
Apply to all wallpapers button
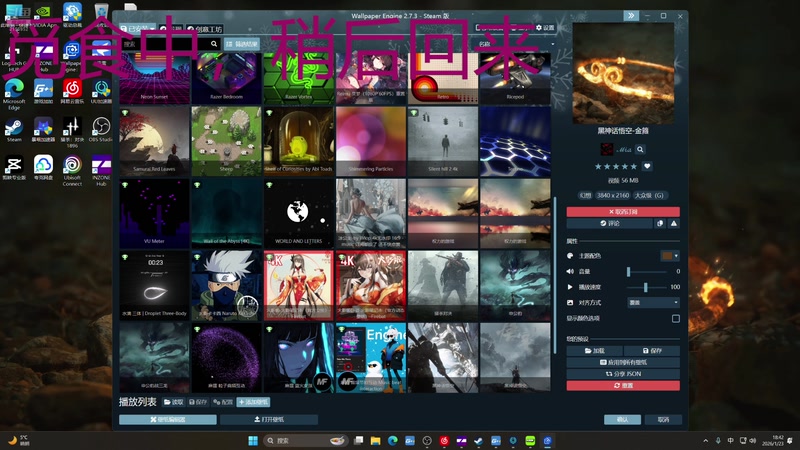pos(623,362)
